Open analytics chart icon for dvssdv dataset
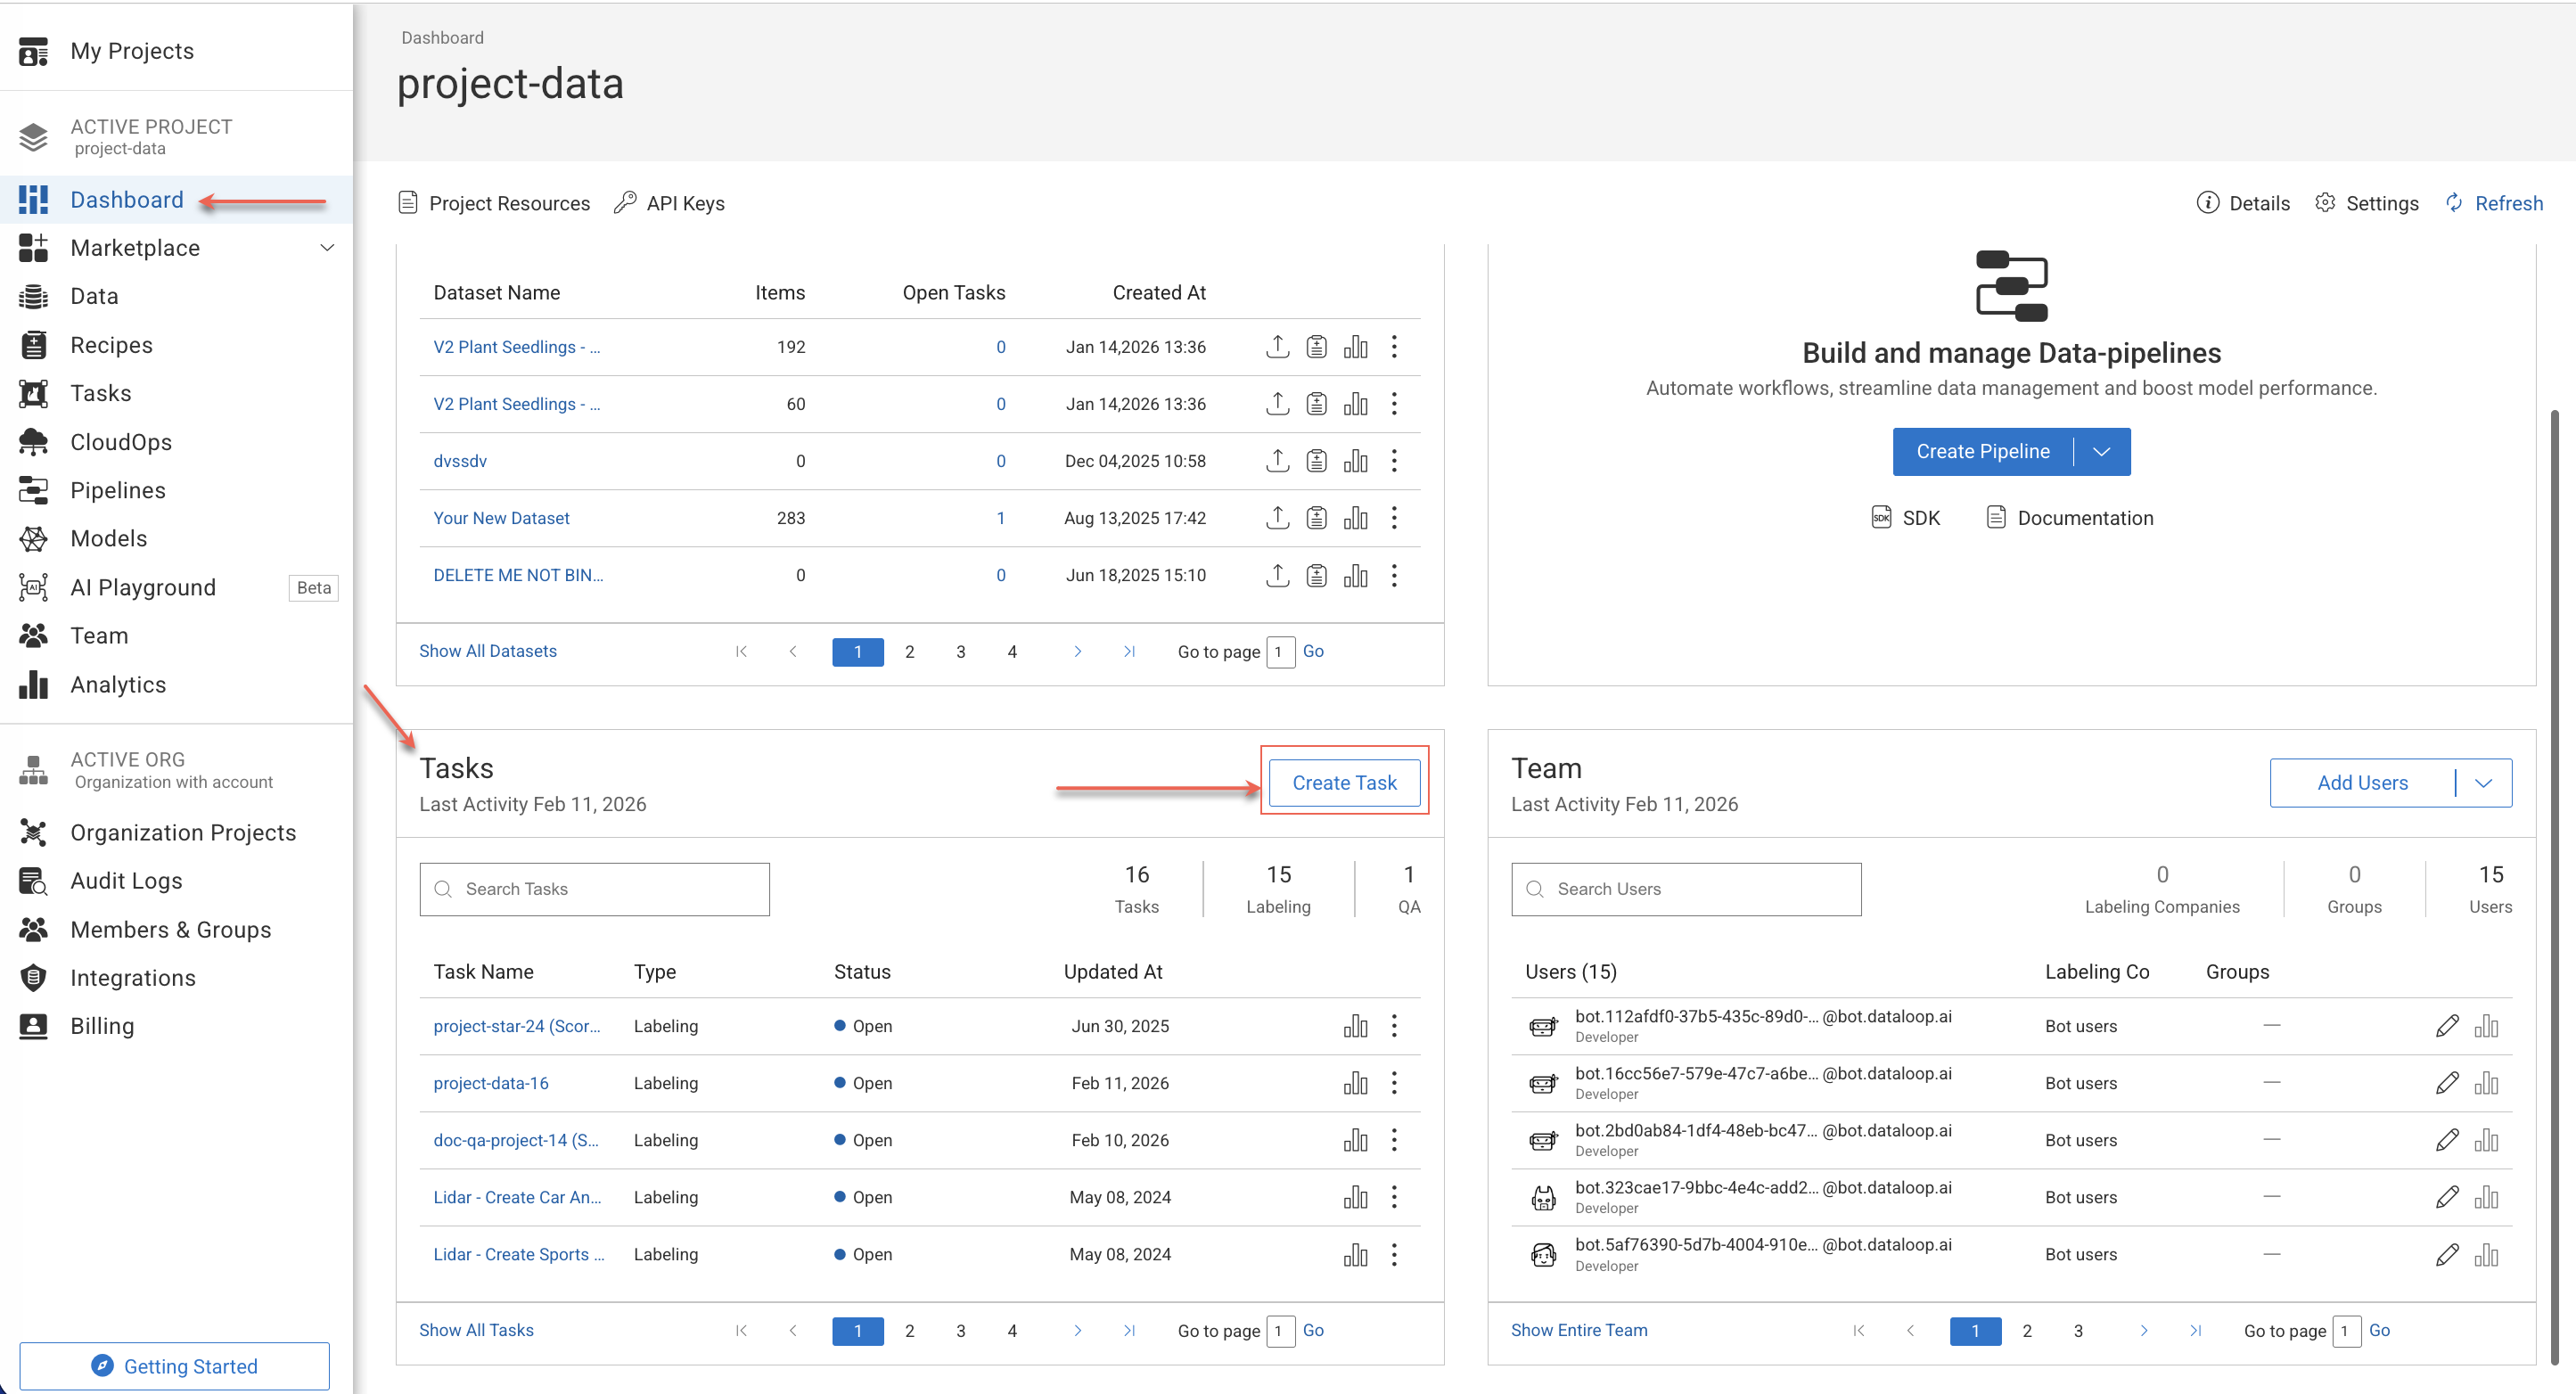Image resolution: width=2576 pixels, height=1394 pixels. pyautogui.click(x=1355, y=461)
